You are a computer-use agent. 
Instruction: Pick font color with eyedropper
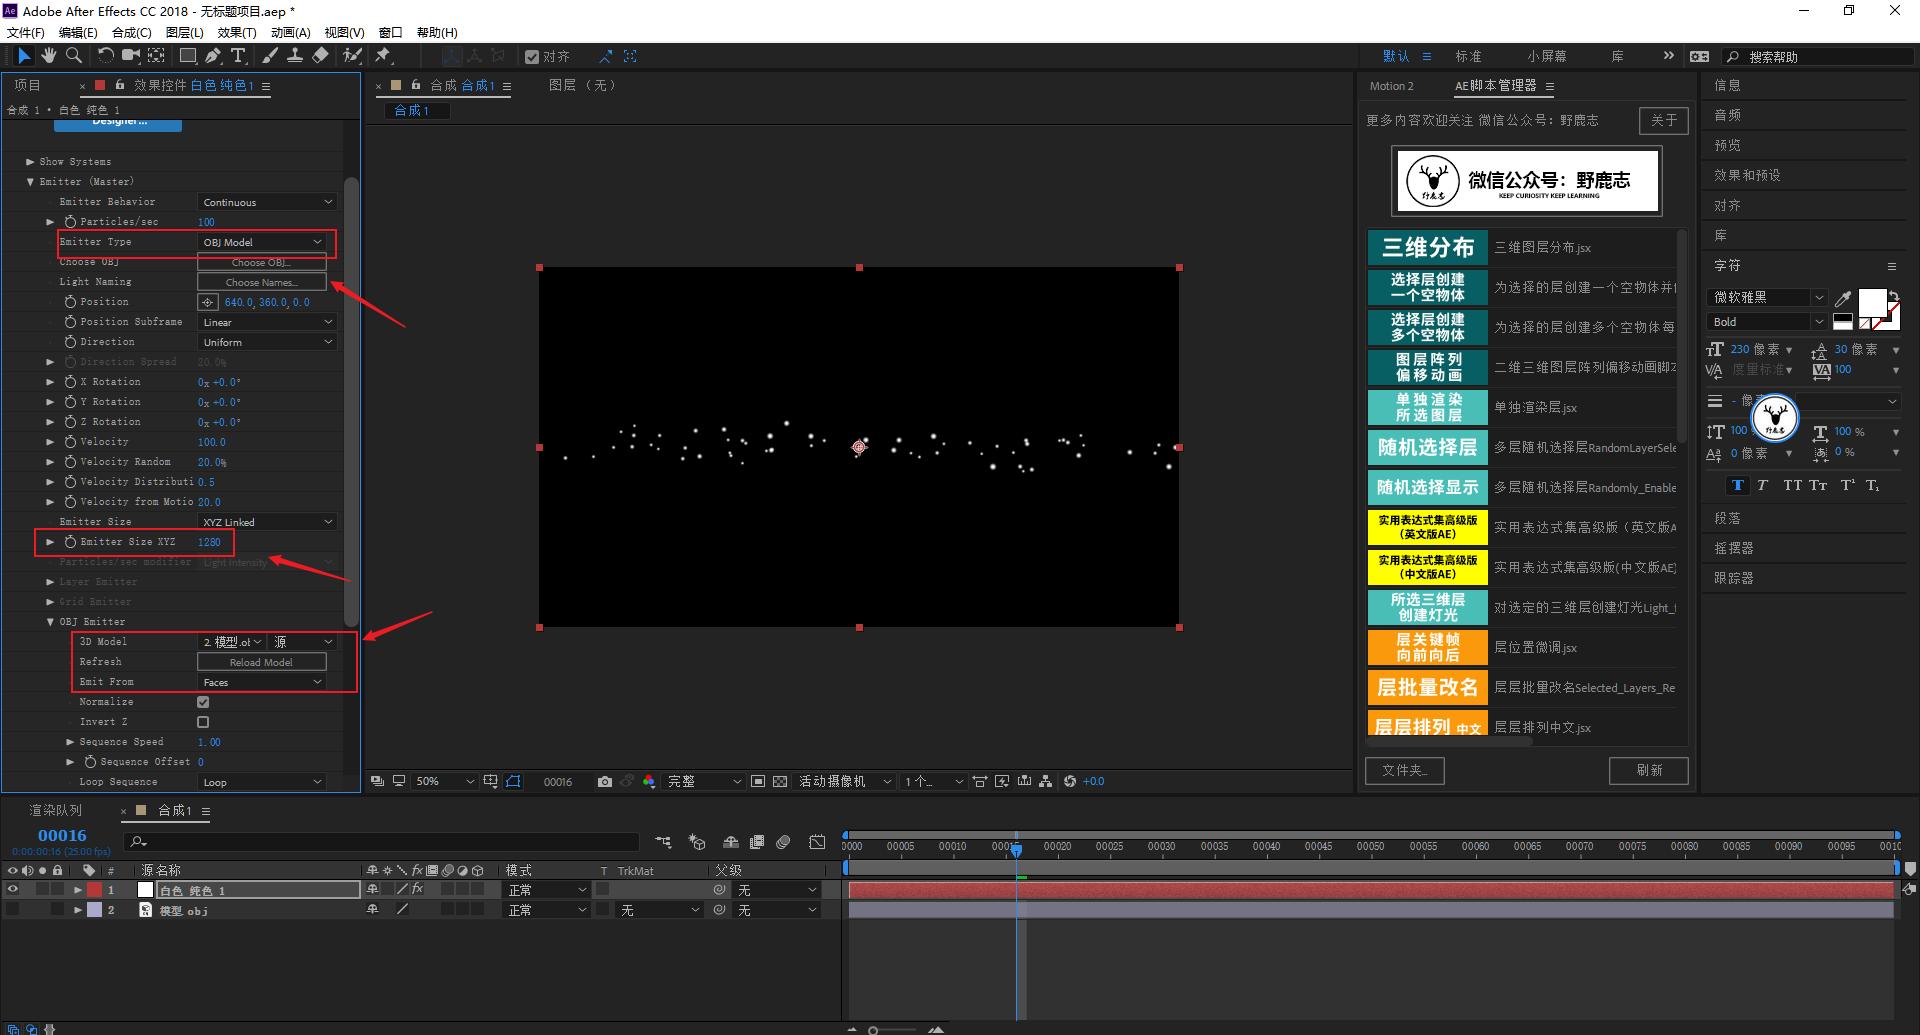pyautogui.click(x=1842, y=298)
